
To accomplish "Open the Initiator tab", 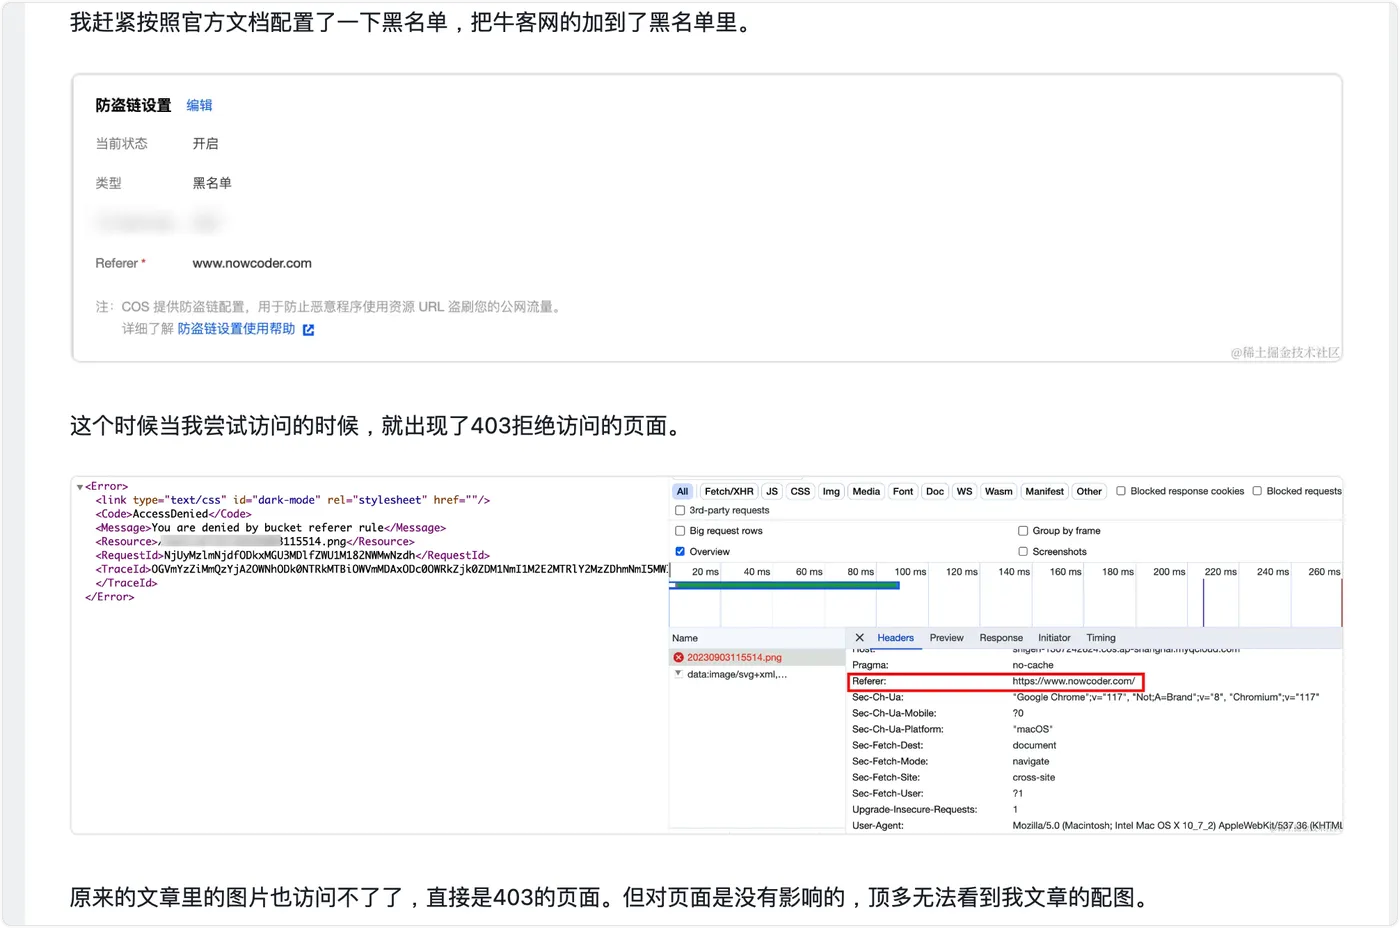I will tap(1054, 638).
